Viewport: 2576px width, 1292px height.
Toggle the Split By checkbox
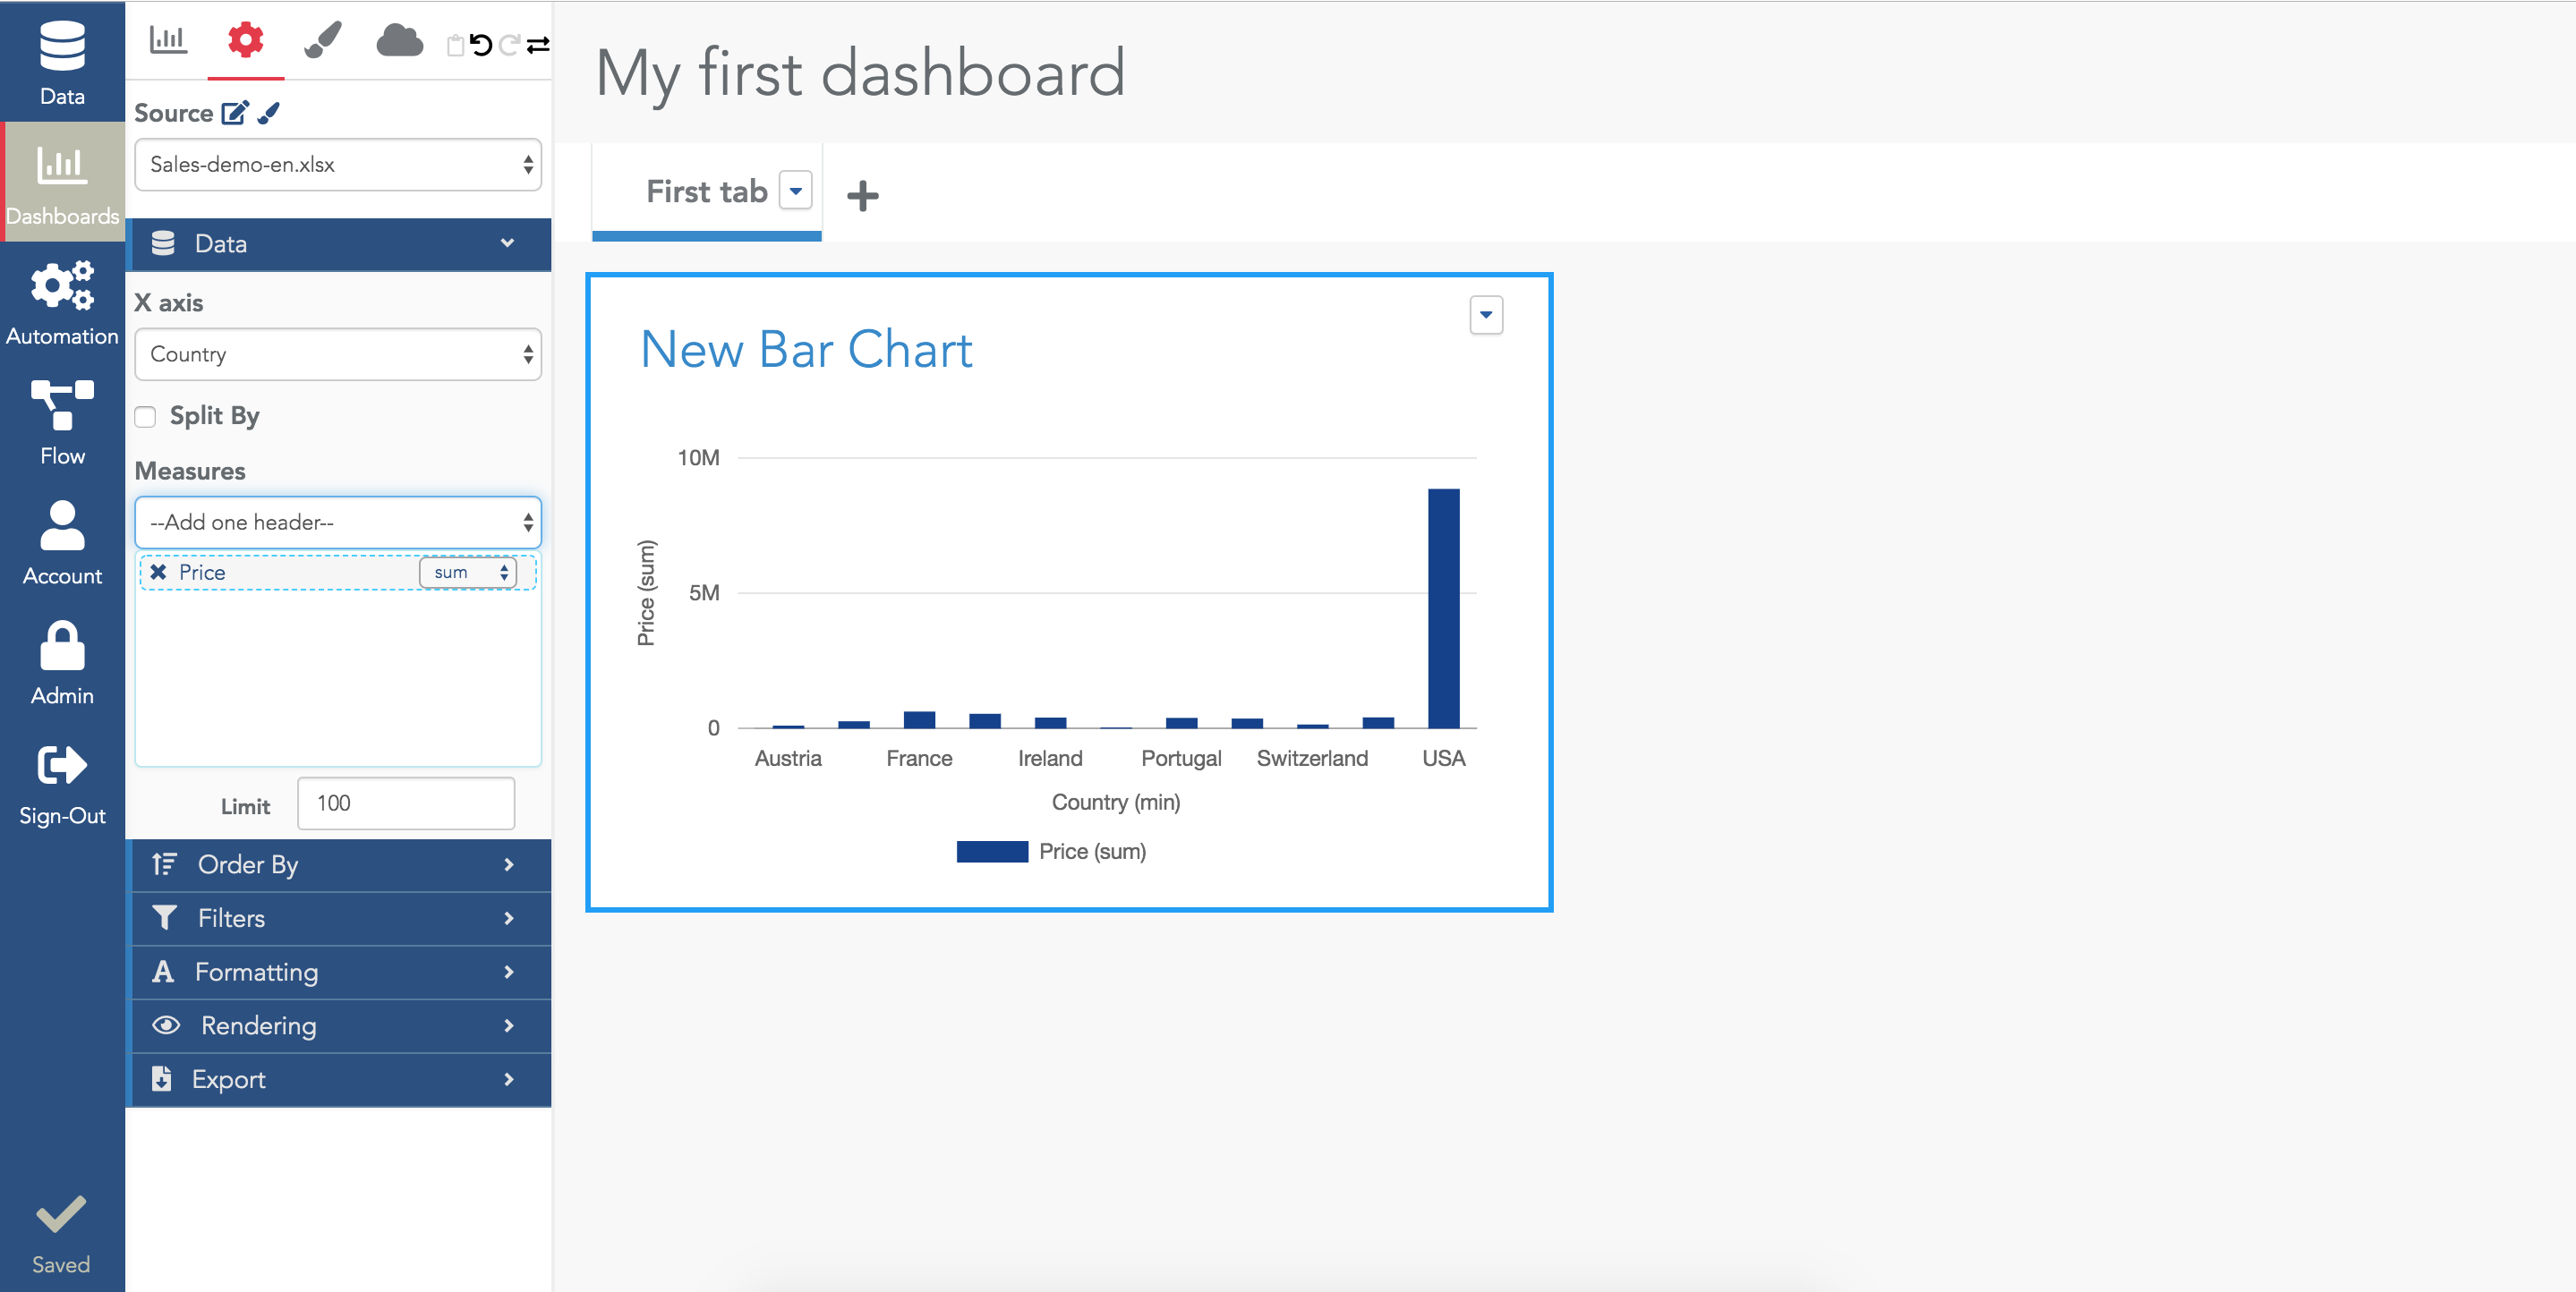click(x=147, y=413)
